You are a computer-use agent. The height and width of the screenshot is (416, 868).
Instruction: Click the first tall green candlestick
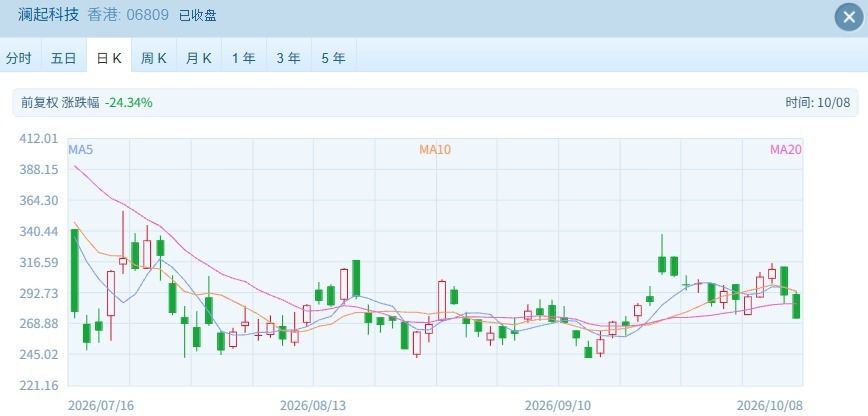75,271
